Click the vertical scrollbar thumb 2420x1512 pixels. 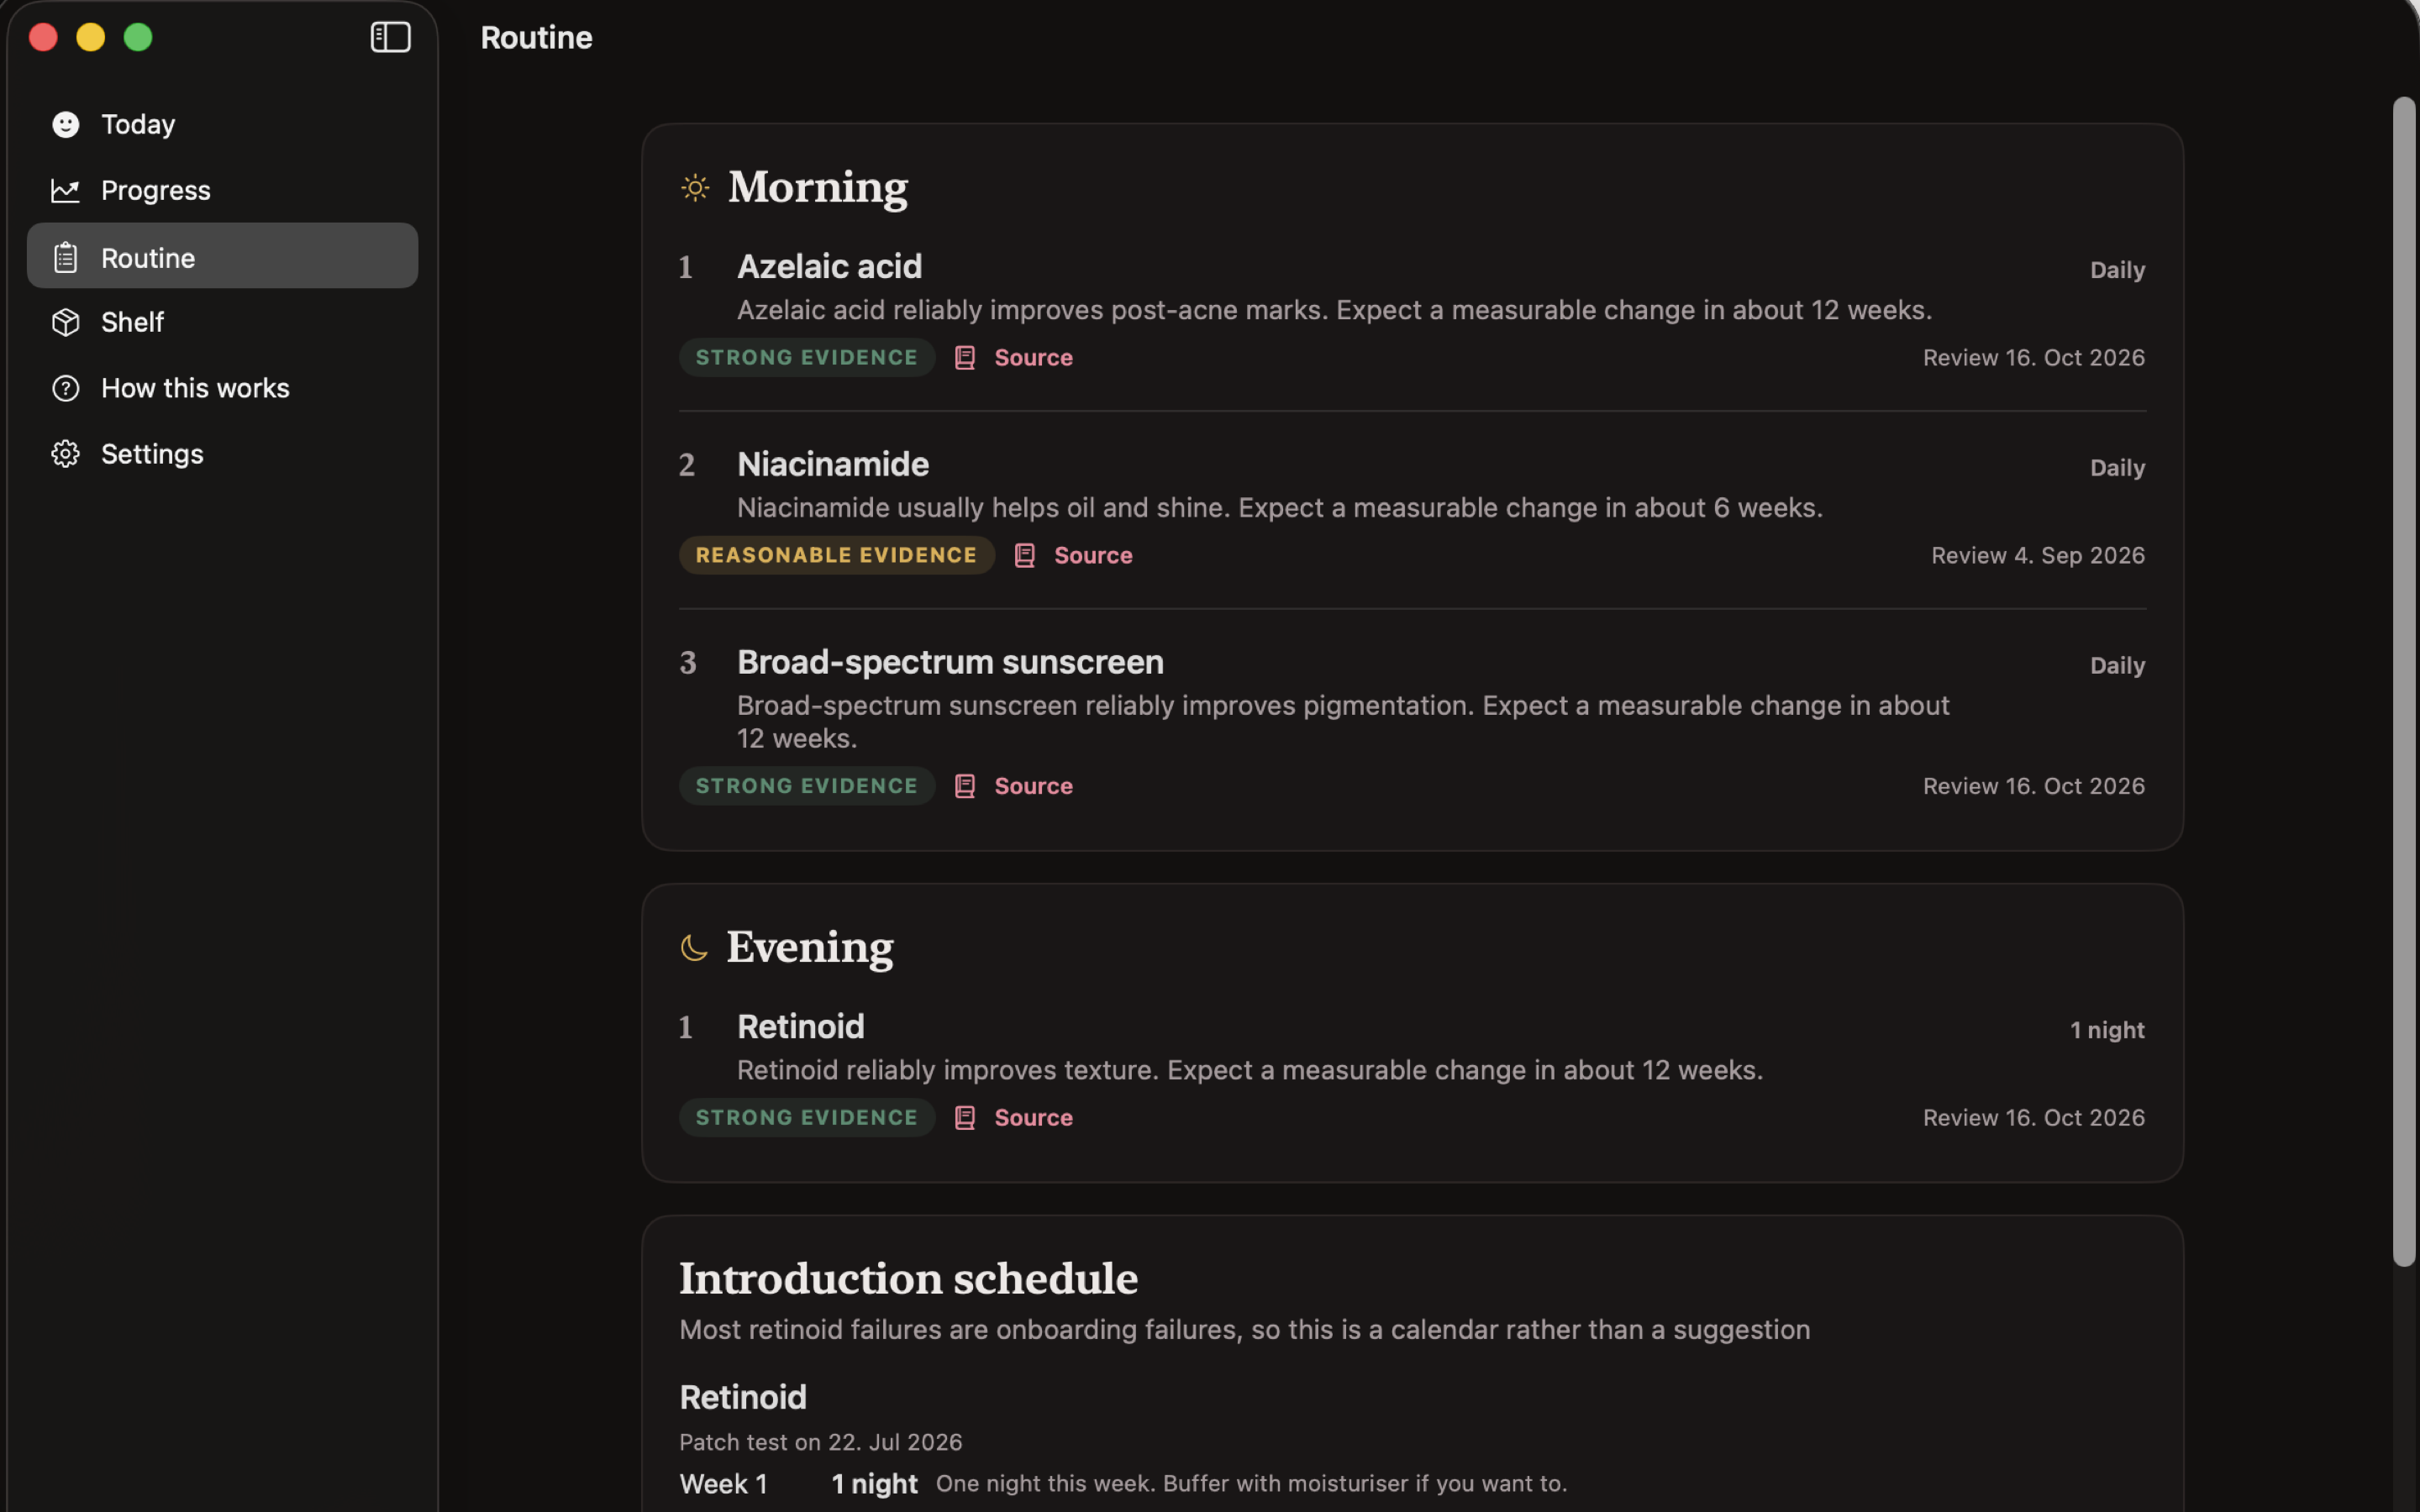(x=2404, y=682)
